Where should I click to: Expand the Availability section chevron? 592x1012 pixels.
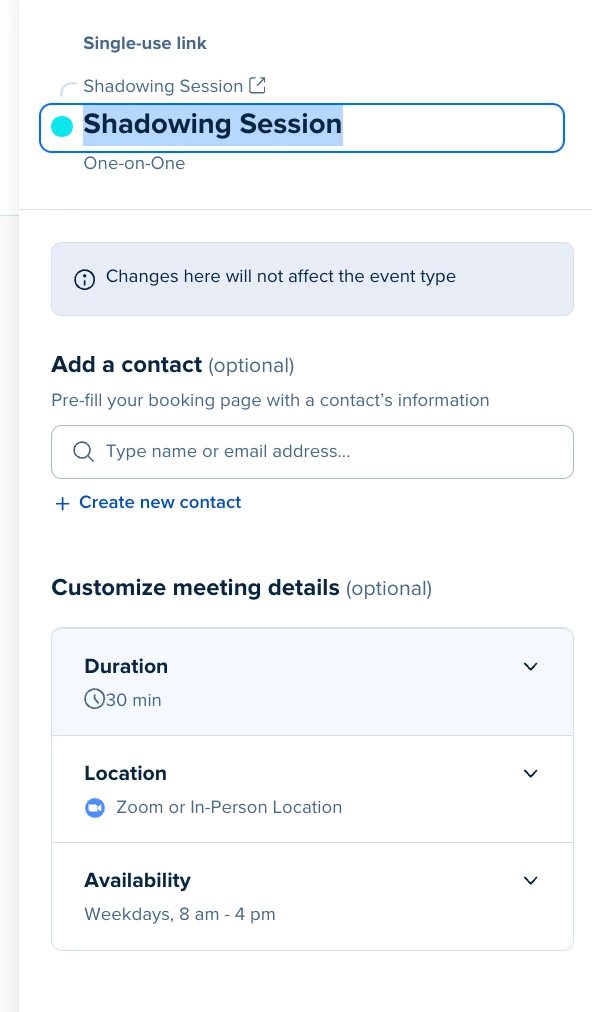click(x=531, y=881)
